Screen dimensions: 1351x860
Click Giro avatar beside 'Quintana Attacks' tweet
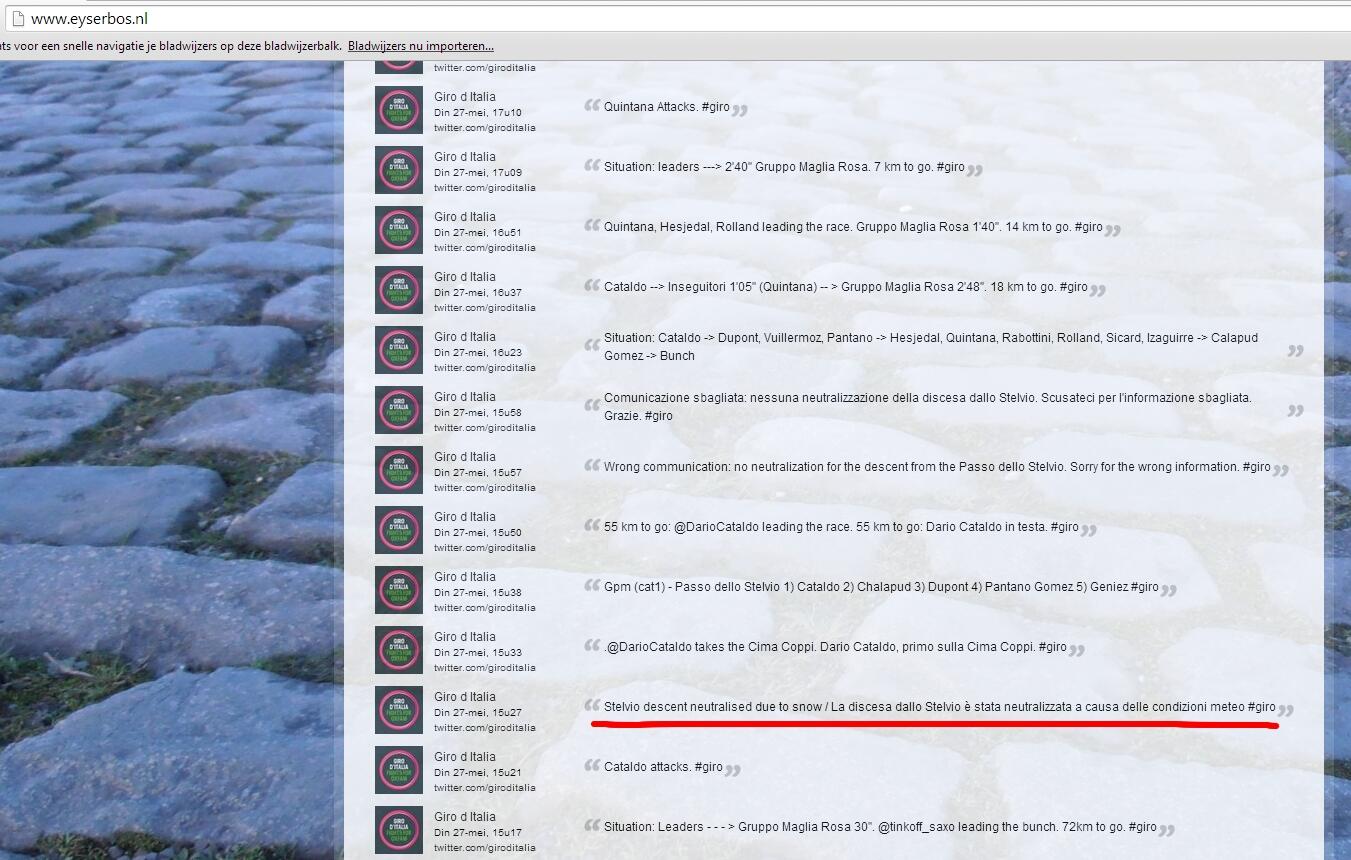pyautogui.click(x=399, y=110)
